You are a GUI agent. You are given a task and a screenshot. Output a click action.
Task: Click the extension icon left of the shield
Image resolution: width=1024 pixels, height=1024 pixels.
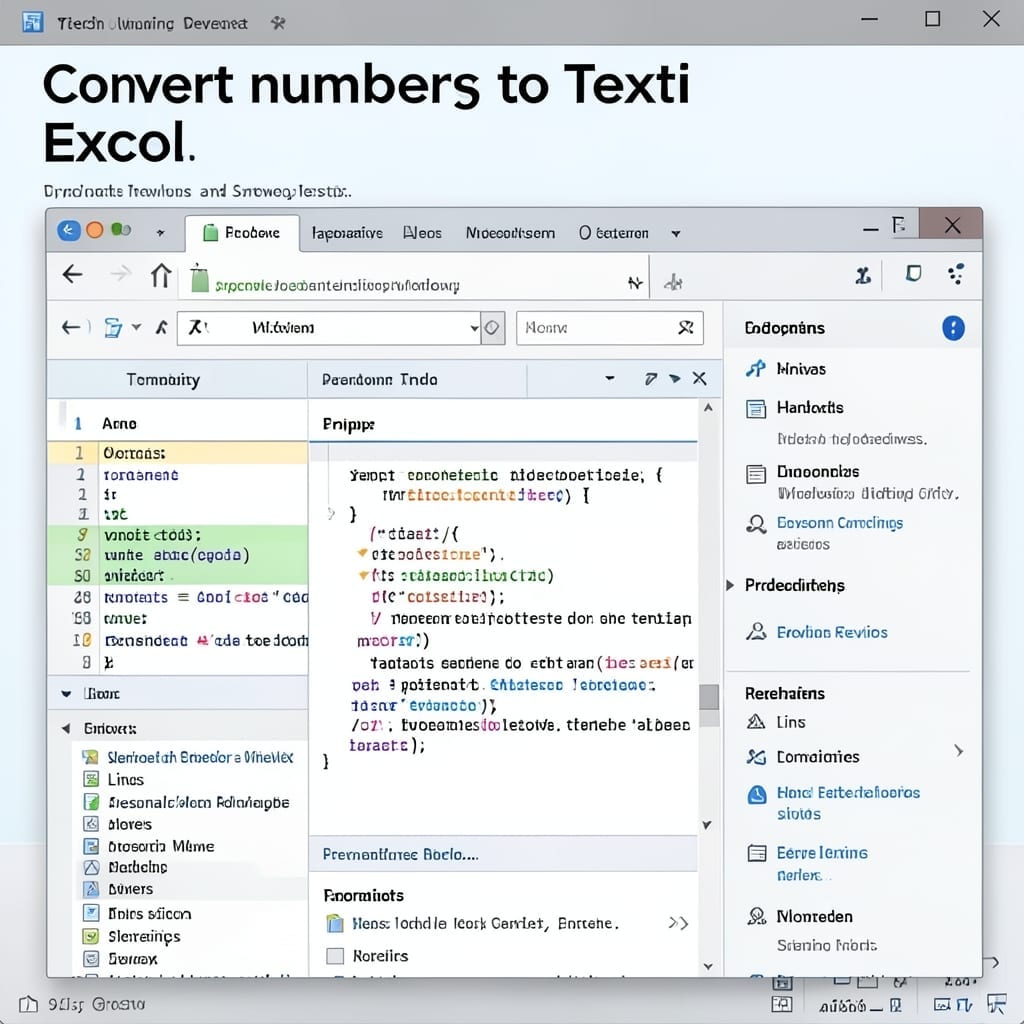pos(863,276)
